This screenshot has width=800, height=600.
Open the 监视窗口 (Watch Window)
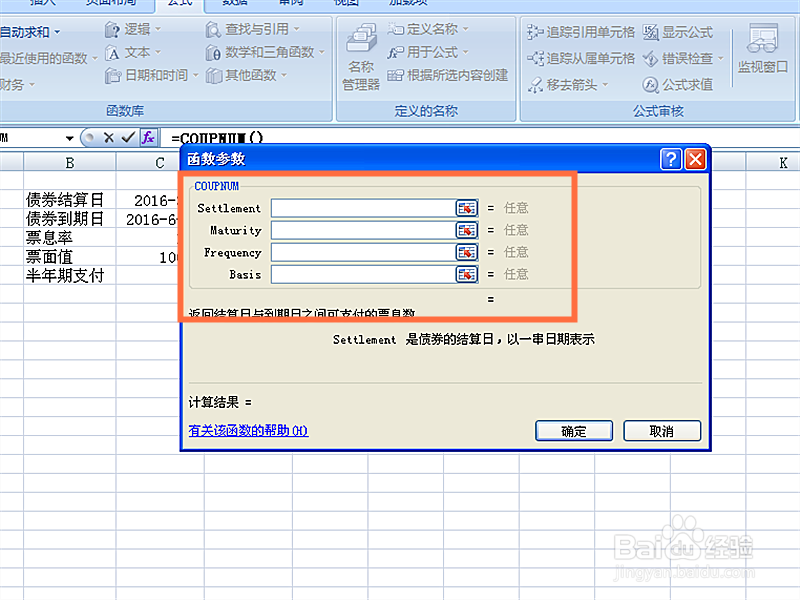point(763,49)
